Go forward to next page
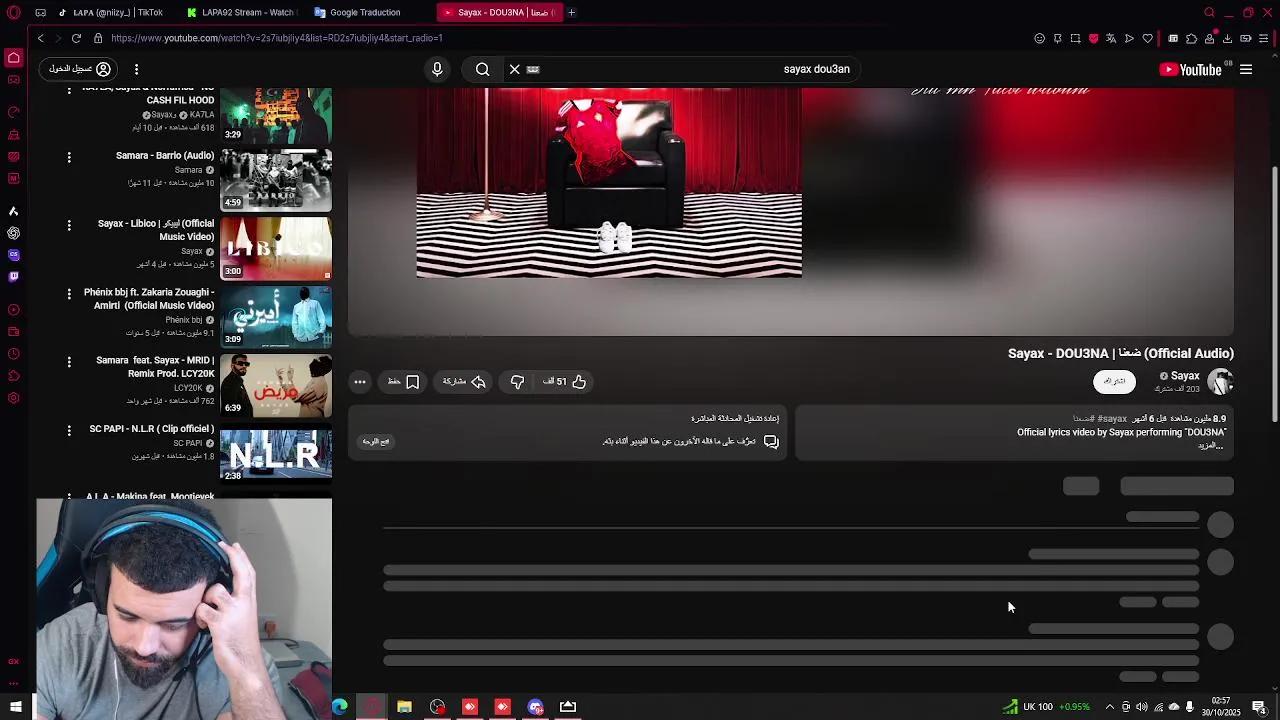The height and width of the screenshot is (720, 1280). 57,38
